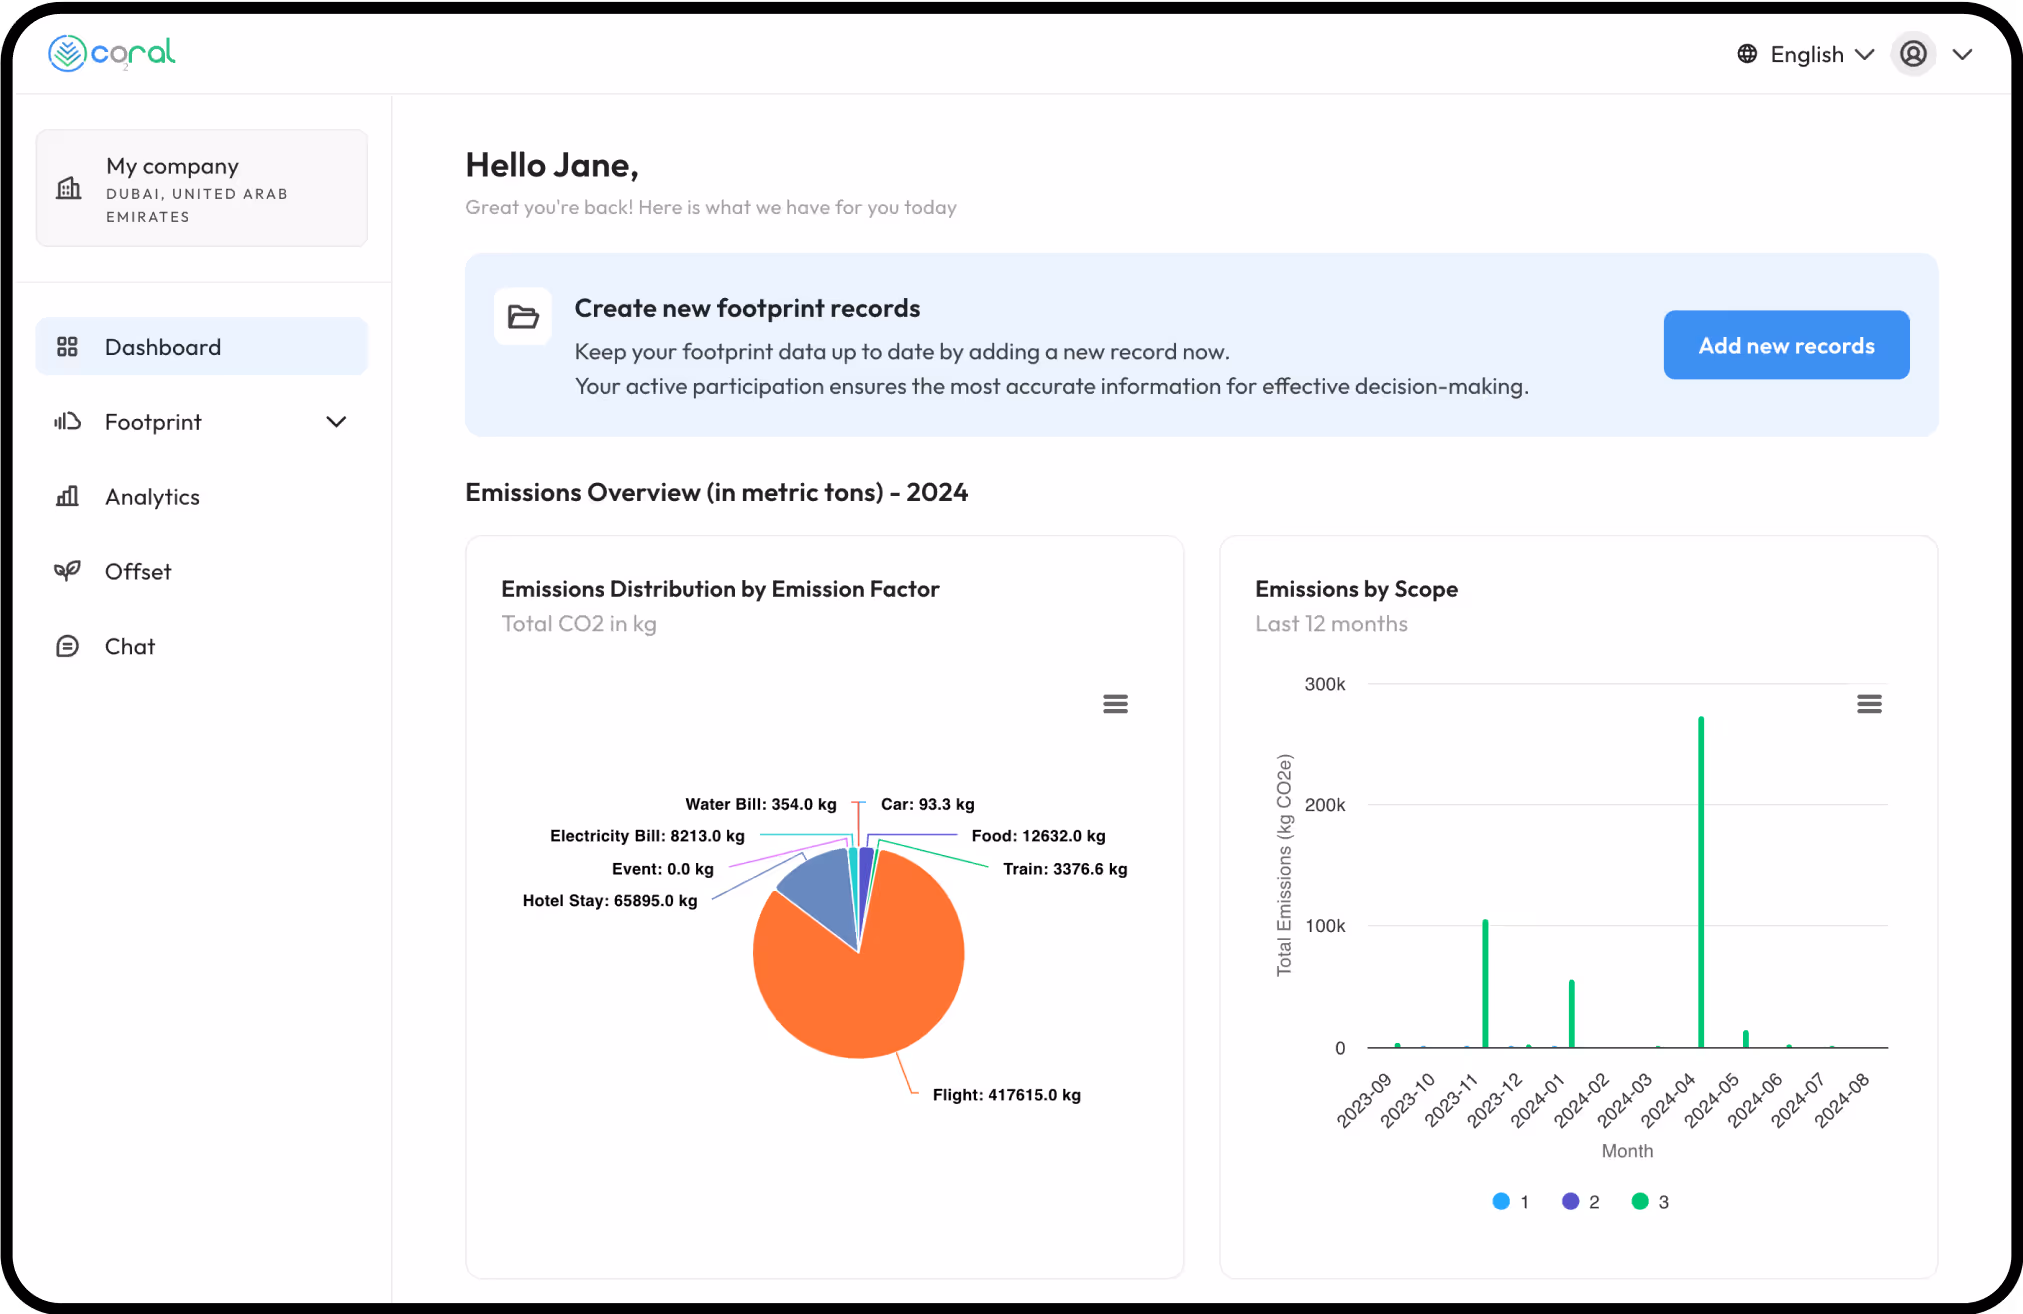Click the Flight: 417615.0 kg label
Image resolution: width=2023 pixels, height=1314 pixels.
[x=1006, y=1095]
